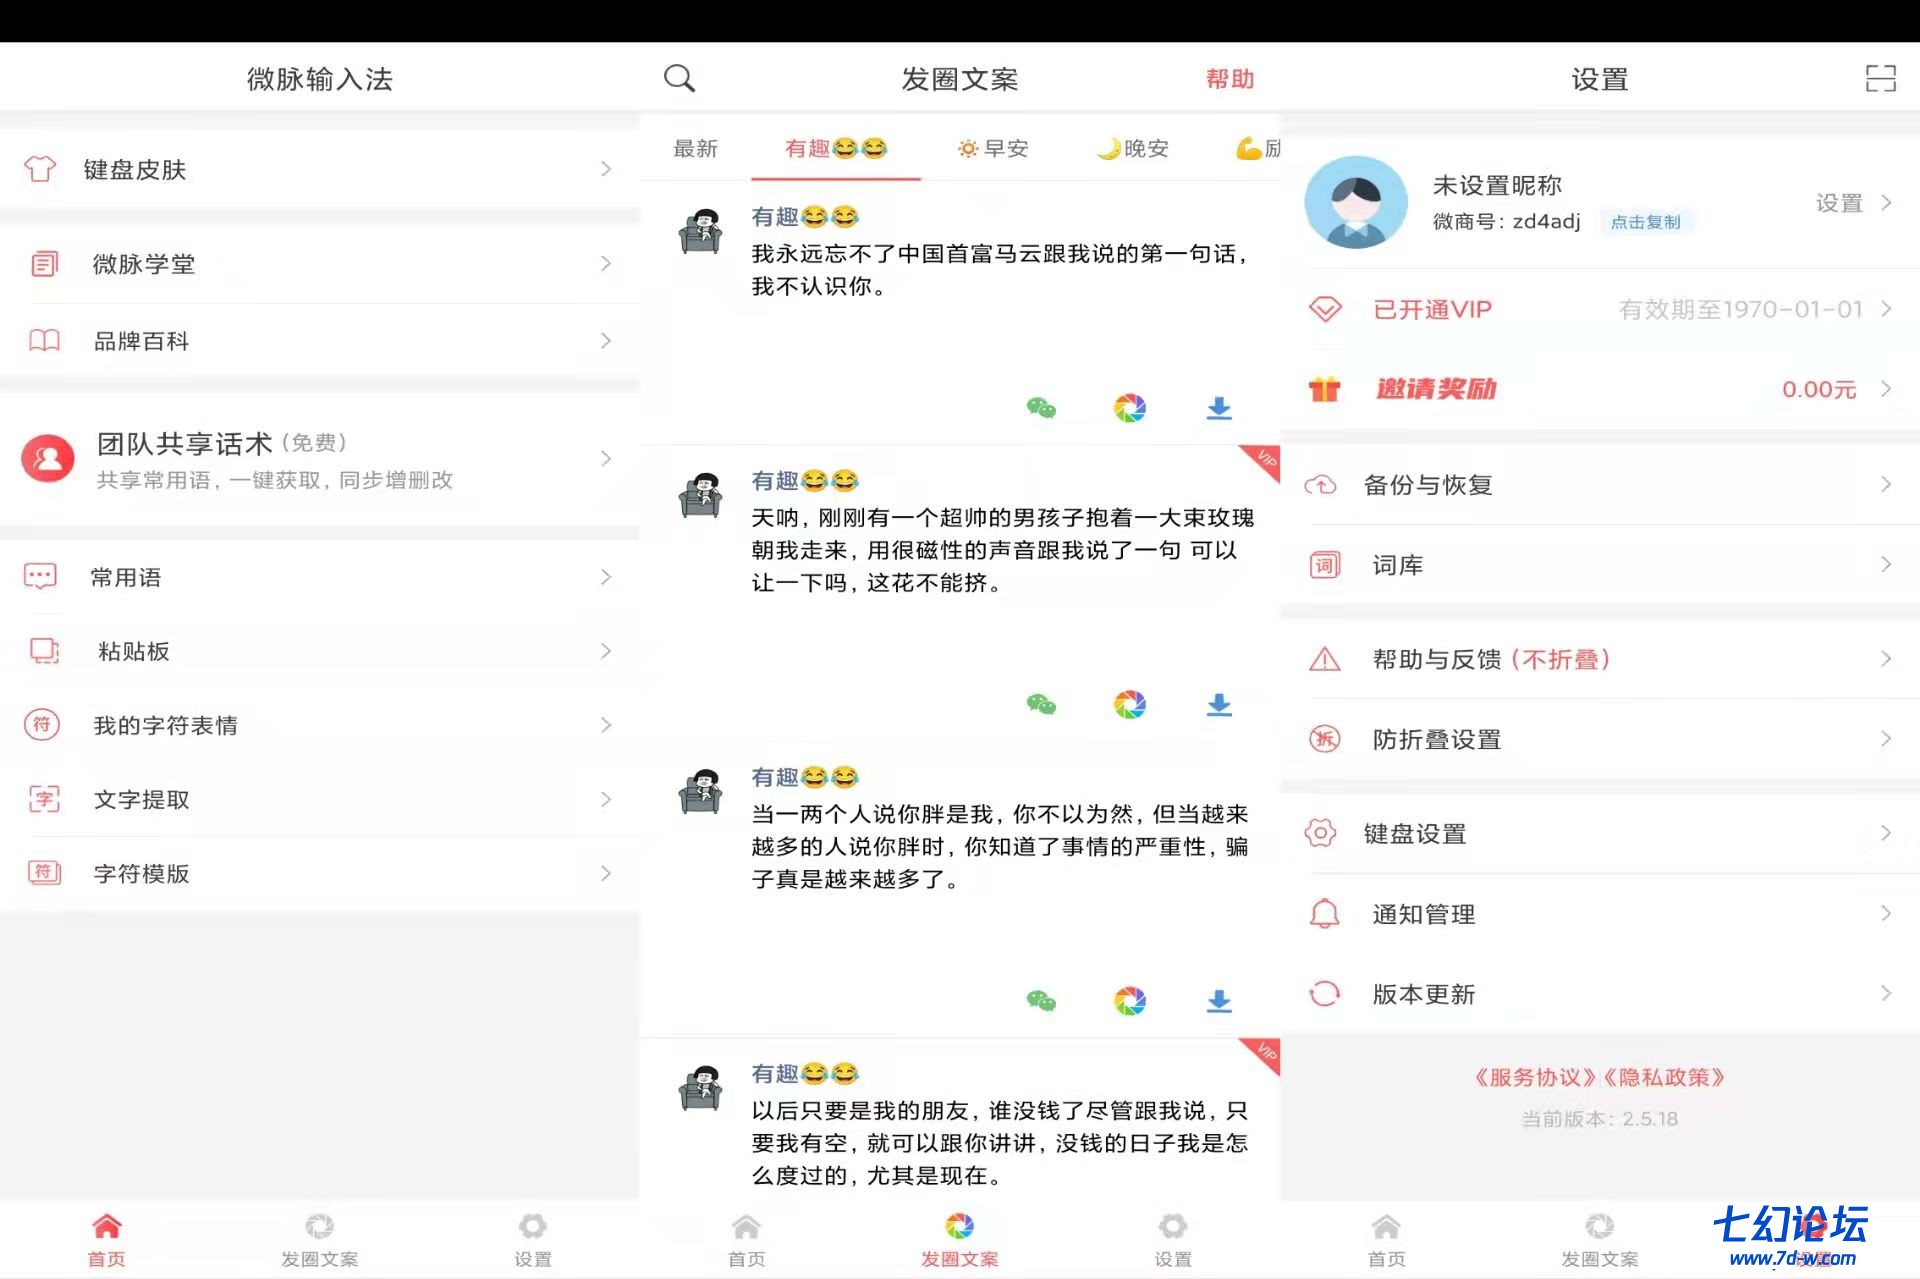
Task: Download the 玫瑰 joke post
Action: [1219, 705]
